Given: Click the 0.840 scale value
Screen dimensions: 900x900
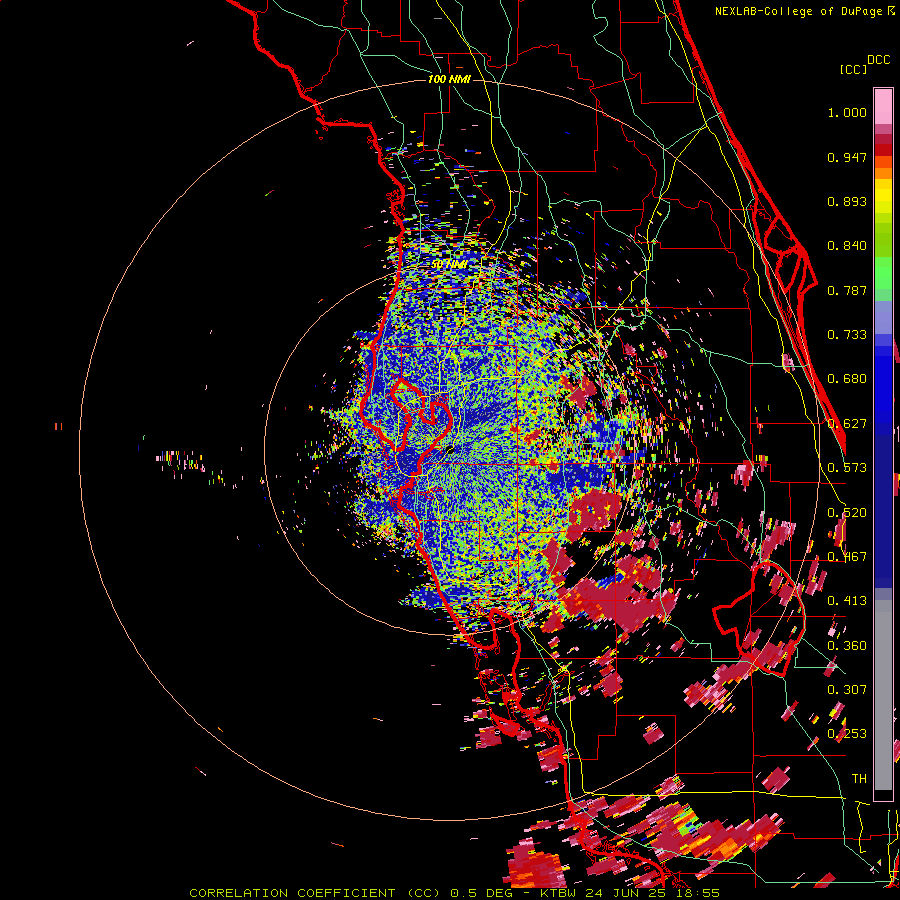Looking at the screenshot, I should (847, 246).
